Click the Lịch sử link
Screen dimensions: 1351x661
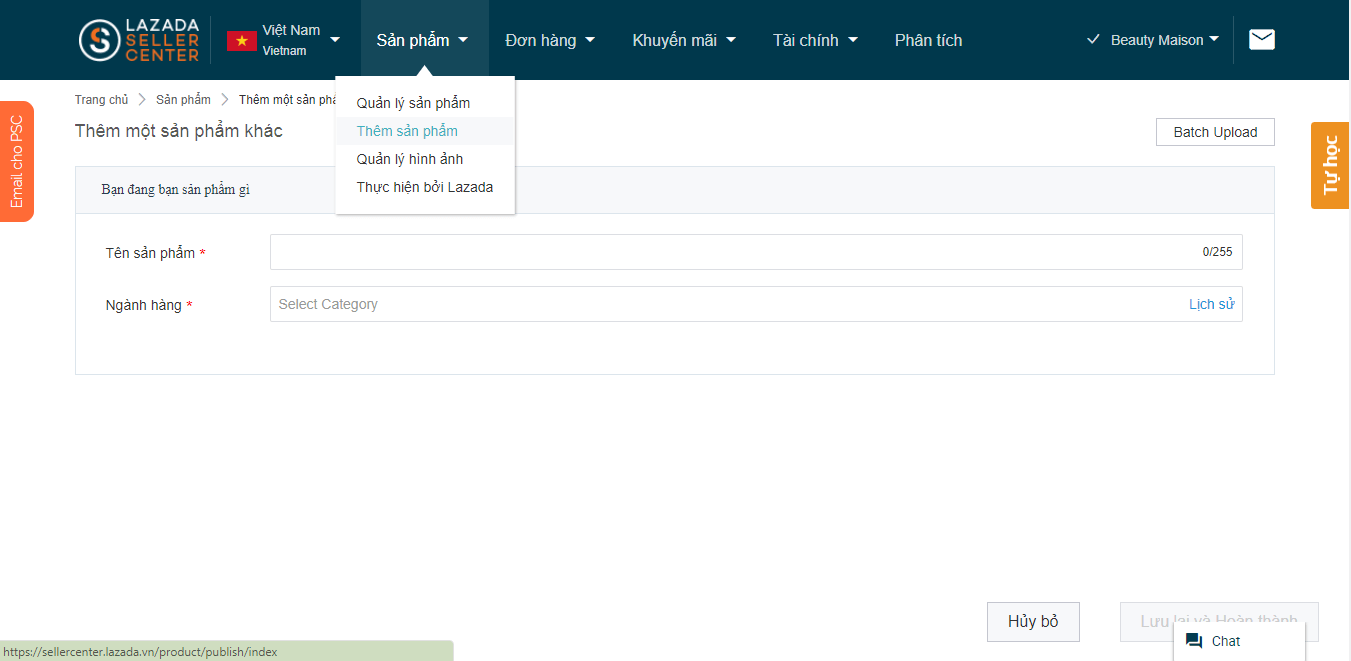(1210, 304)
